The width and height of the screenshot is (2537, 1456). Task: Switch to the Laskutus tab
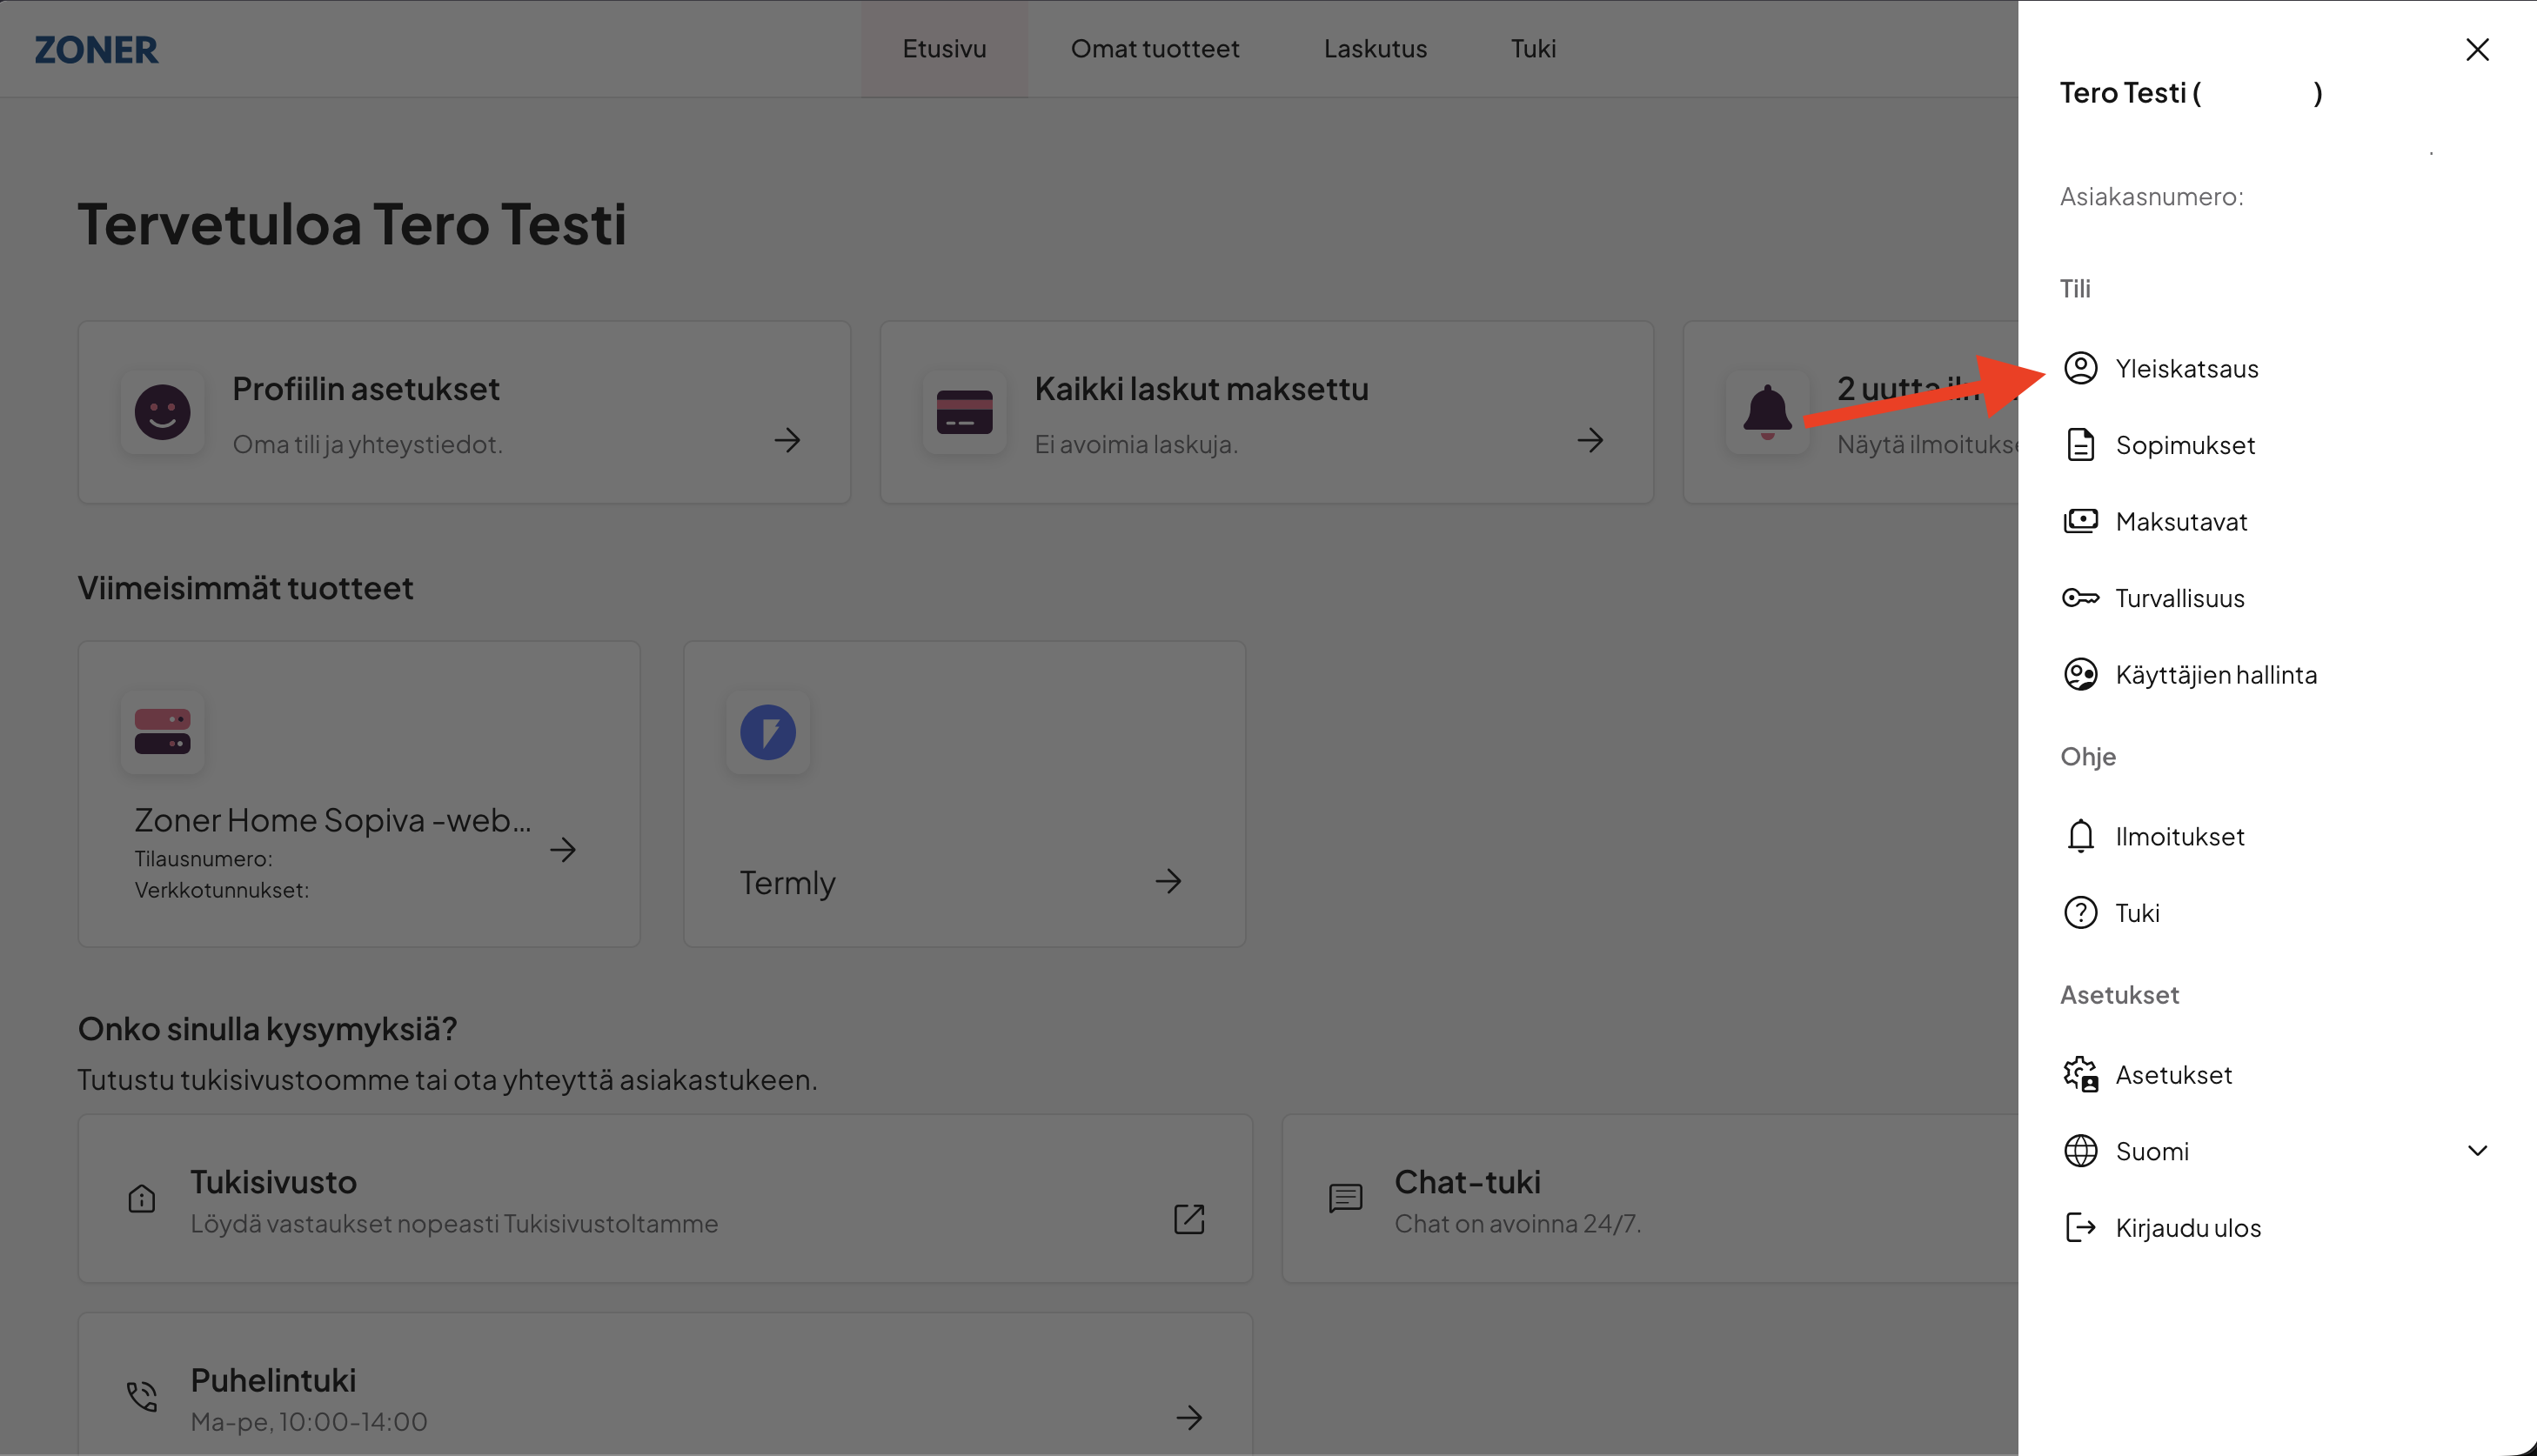click(1375, 49)
